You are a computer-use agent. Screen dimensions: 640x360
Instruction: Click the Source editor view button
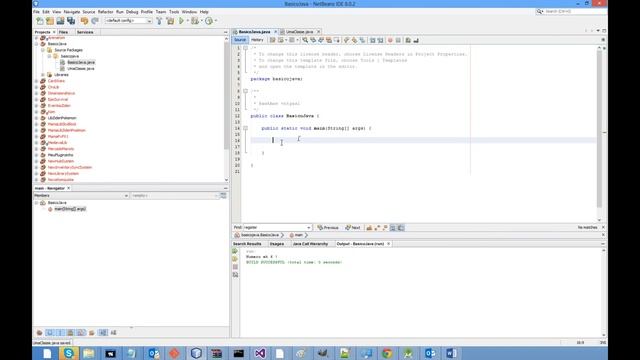(x=240, y=40)
